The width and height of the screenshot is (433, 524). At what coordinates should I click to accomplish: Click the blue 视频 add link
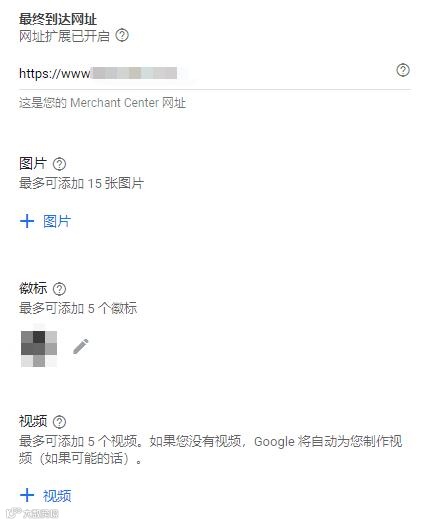click(x=57, y=496)
